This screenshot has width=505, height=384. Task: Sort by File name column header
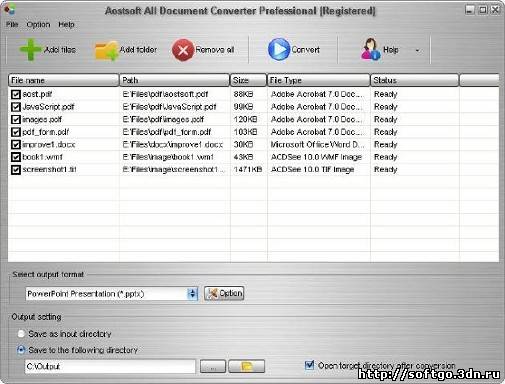[63, 80]
